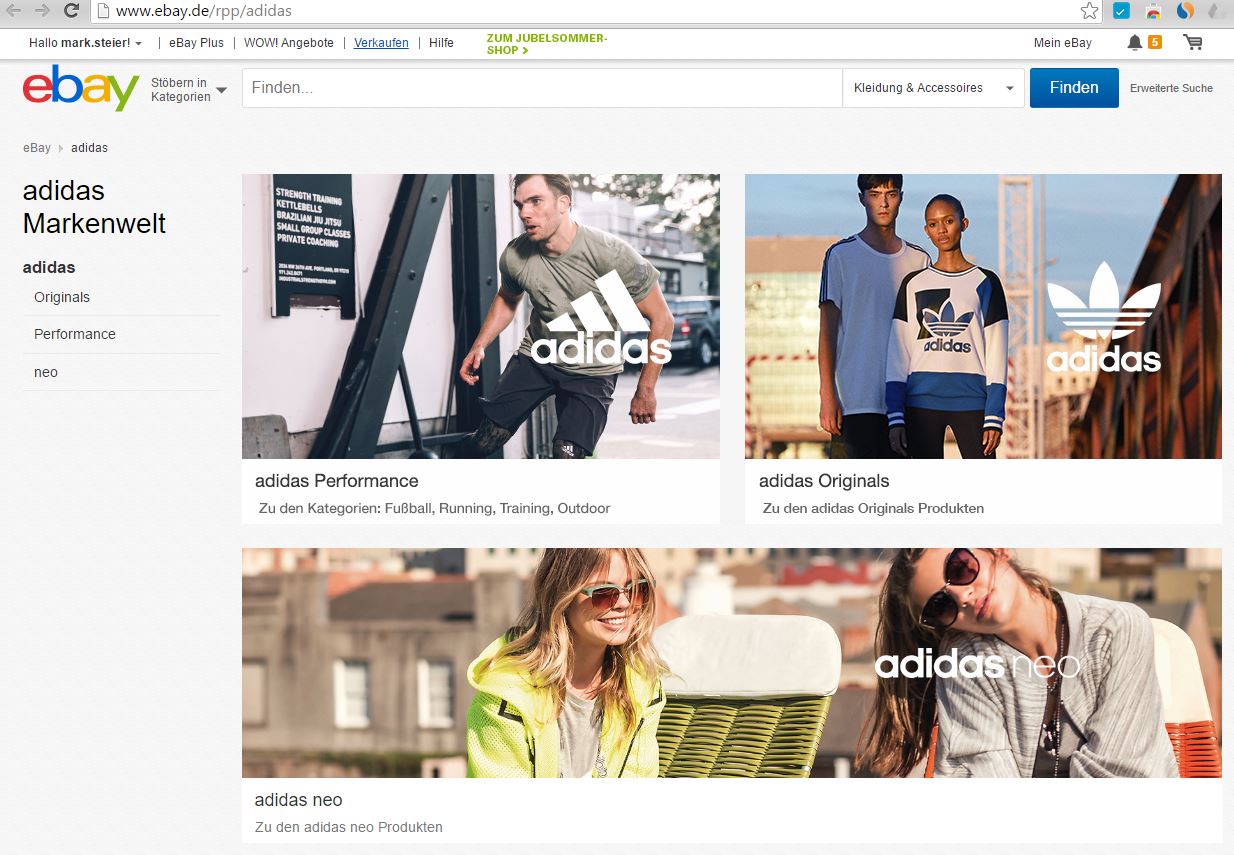
Task: Bookmark this page with the star icon
Action: click(1089, 11)
